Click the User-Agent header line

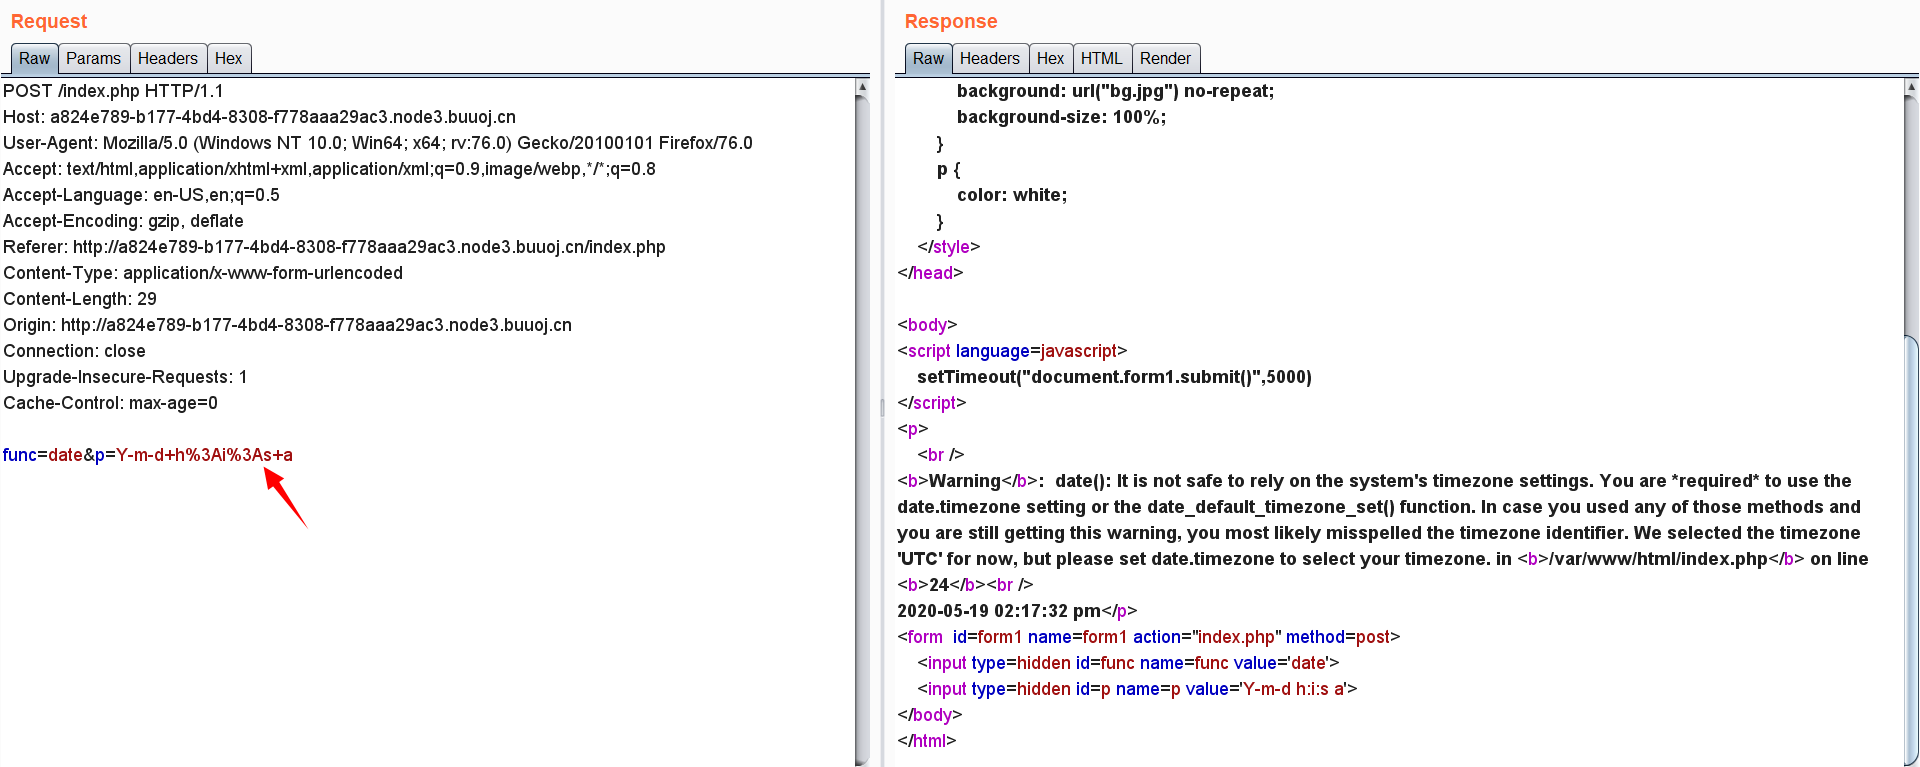[378, 143]
